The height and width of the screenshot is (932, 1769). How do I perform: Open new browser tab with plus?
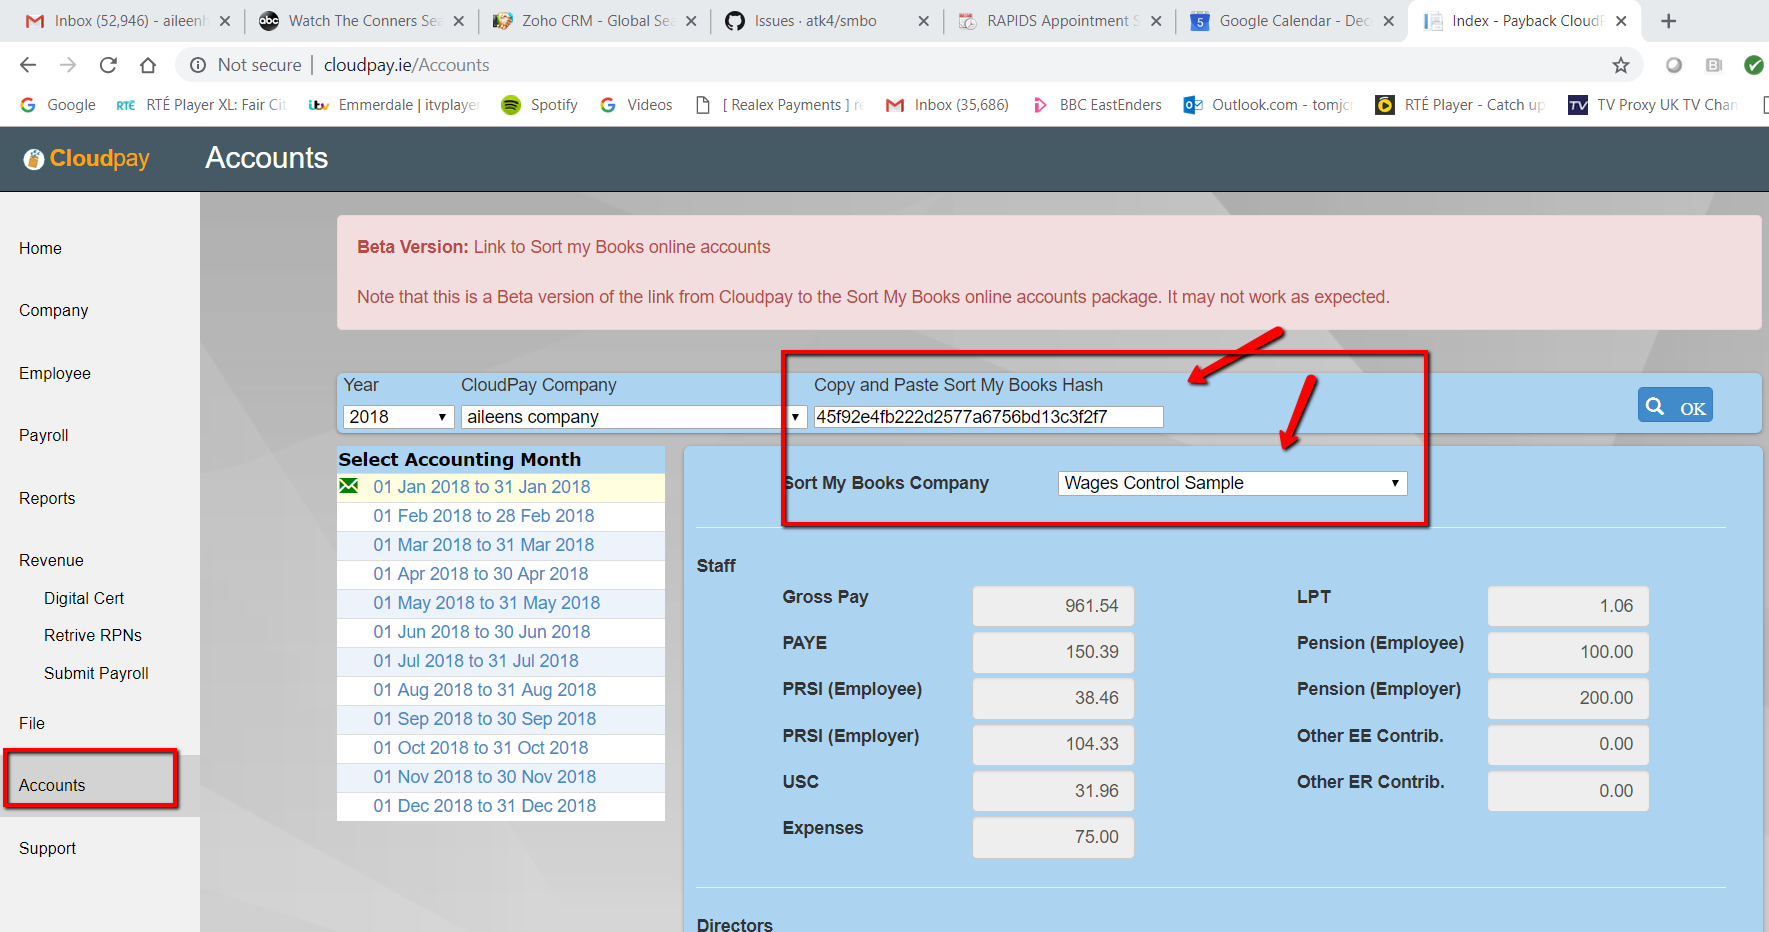pos(1668,21)
